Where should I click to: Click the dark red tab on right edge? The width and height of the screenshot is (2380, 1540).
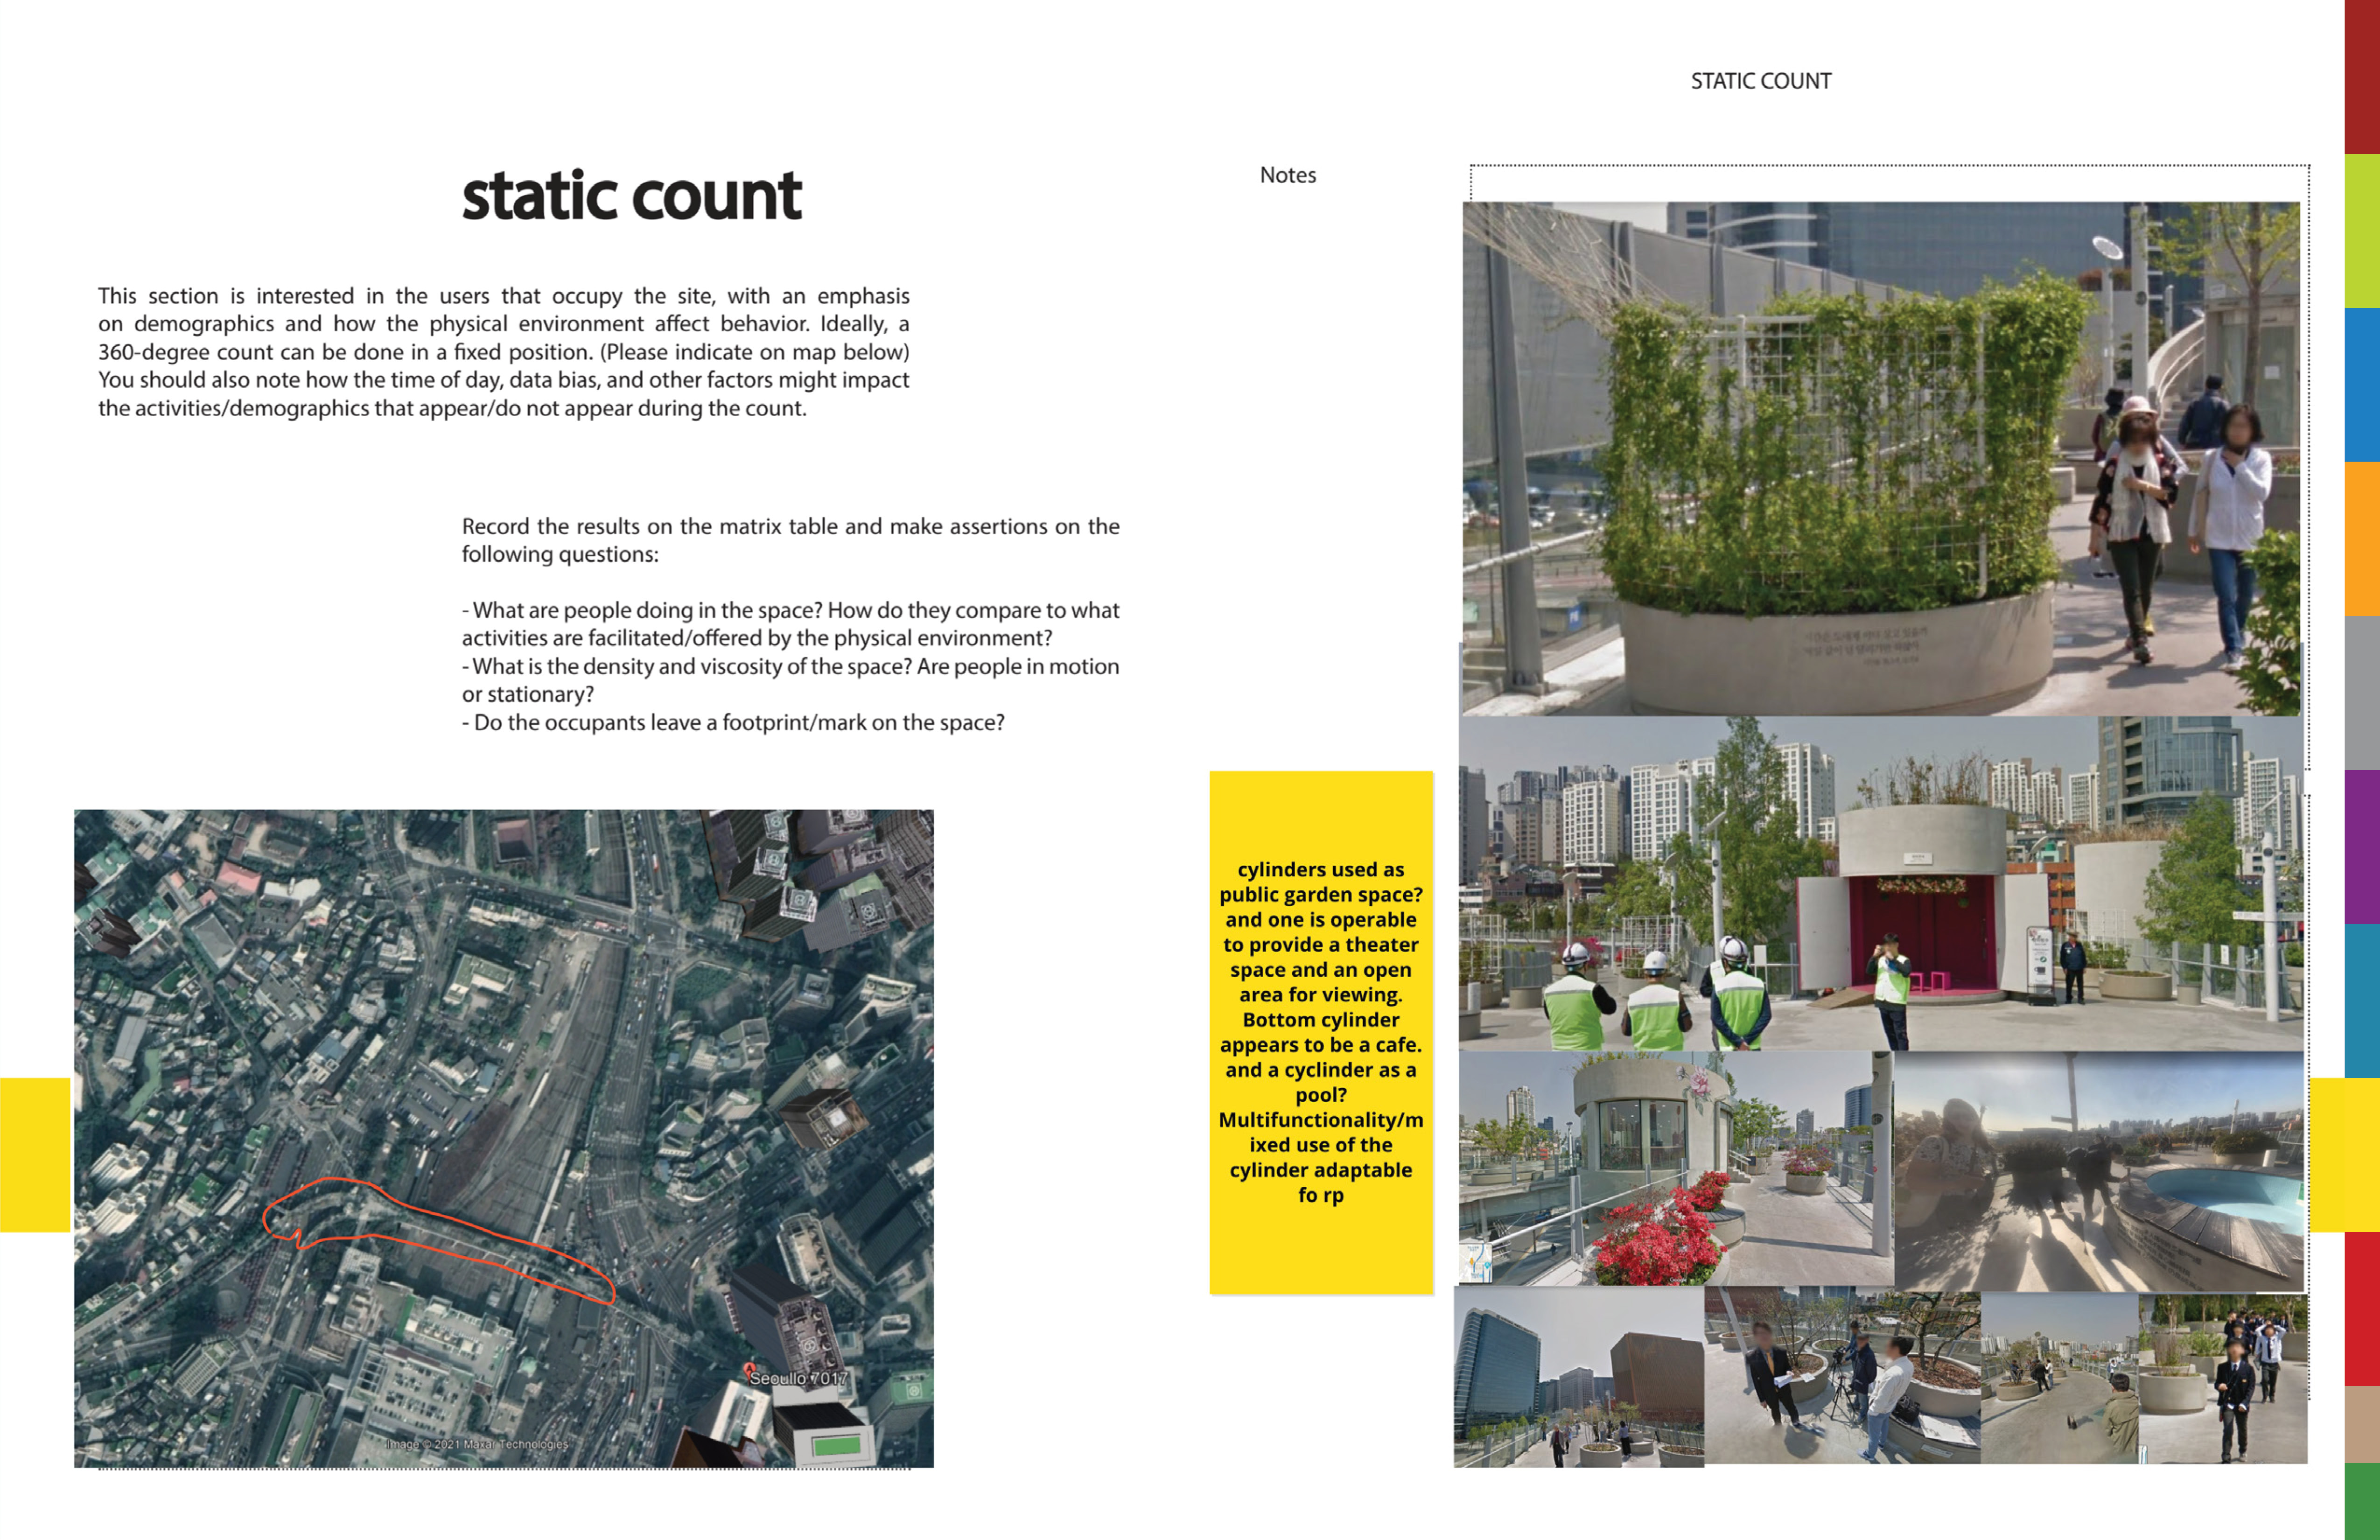[x=2362, y=76]
